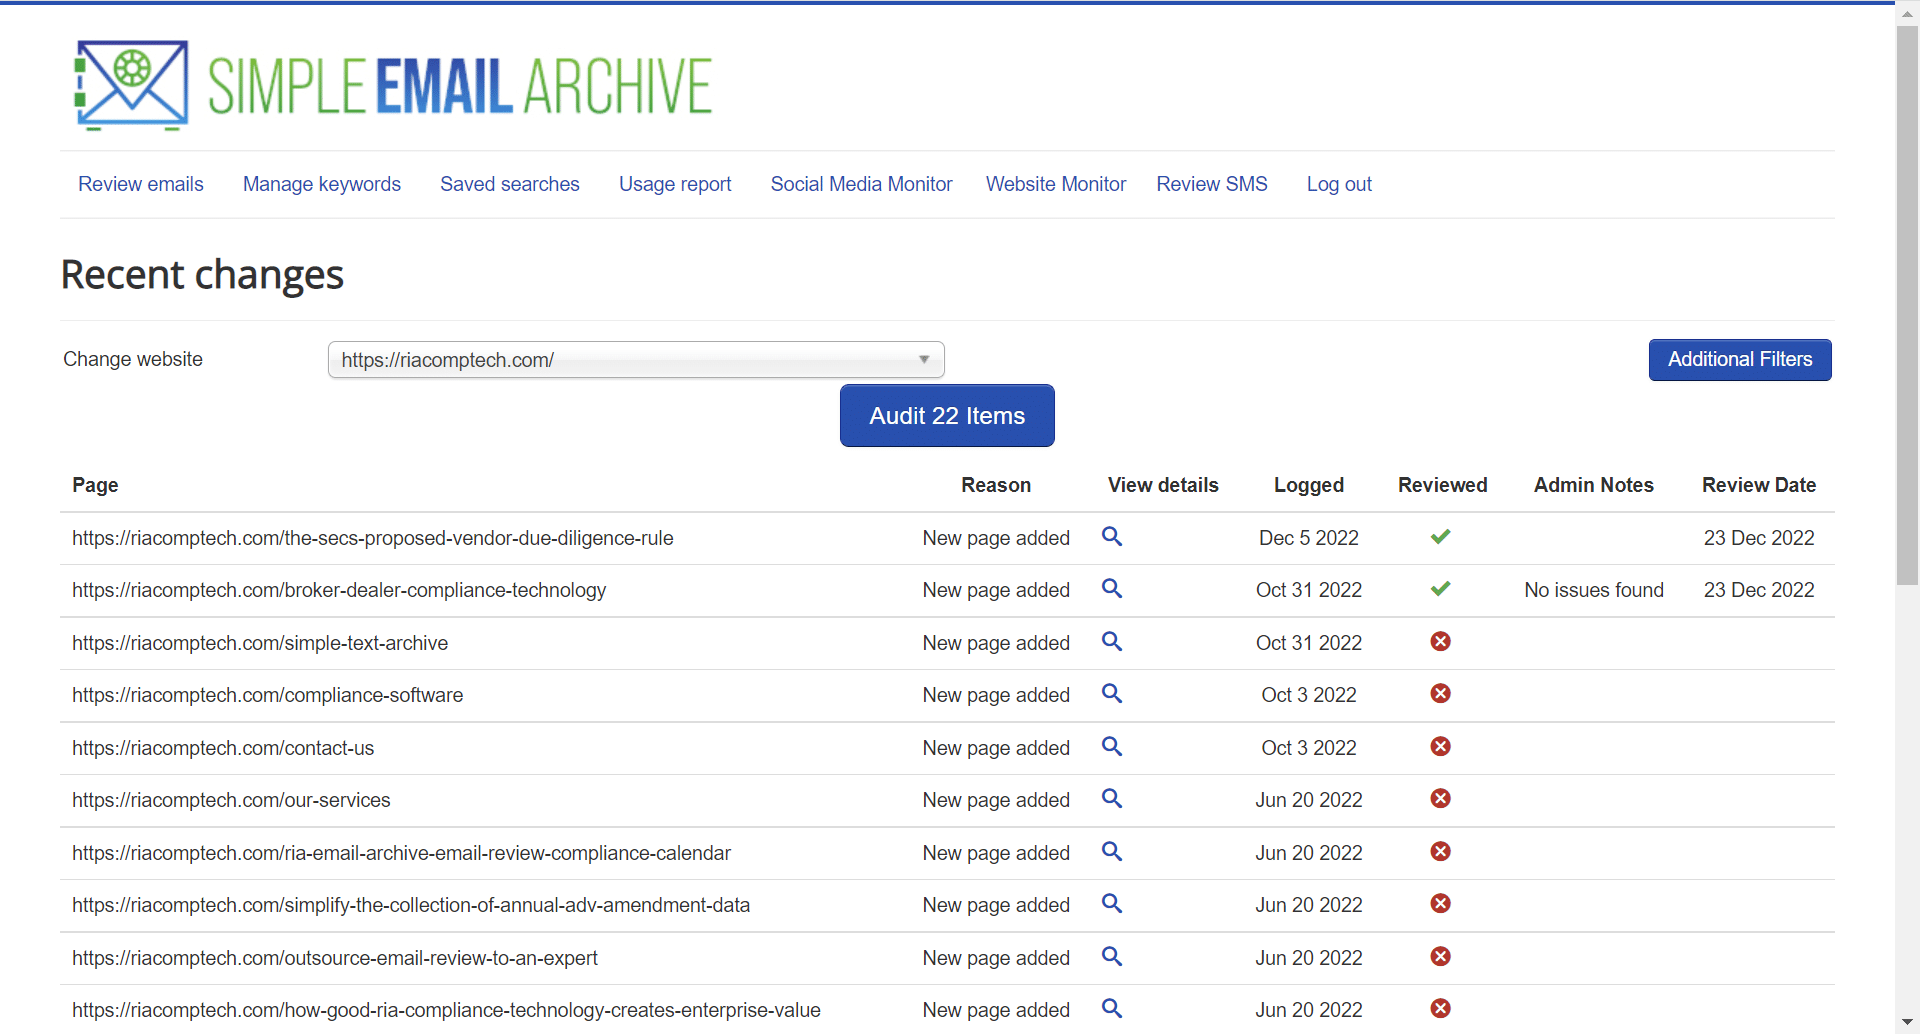Image resolution: width=1920 pixels, height=1034 pixels.
Task: Click magnifier icon for compliance-software row
Action: click(1111, 694)
